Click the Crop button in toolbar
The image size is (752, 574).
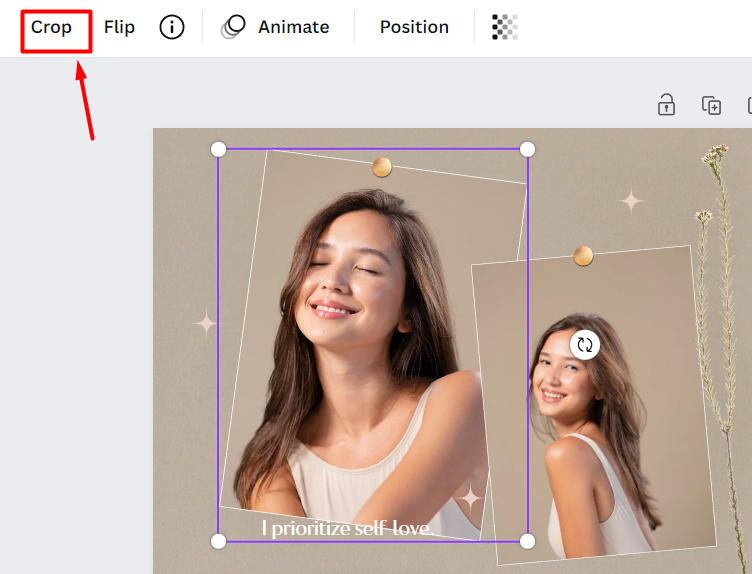51,28
